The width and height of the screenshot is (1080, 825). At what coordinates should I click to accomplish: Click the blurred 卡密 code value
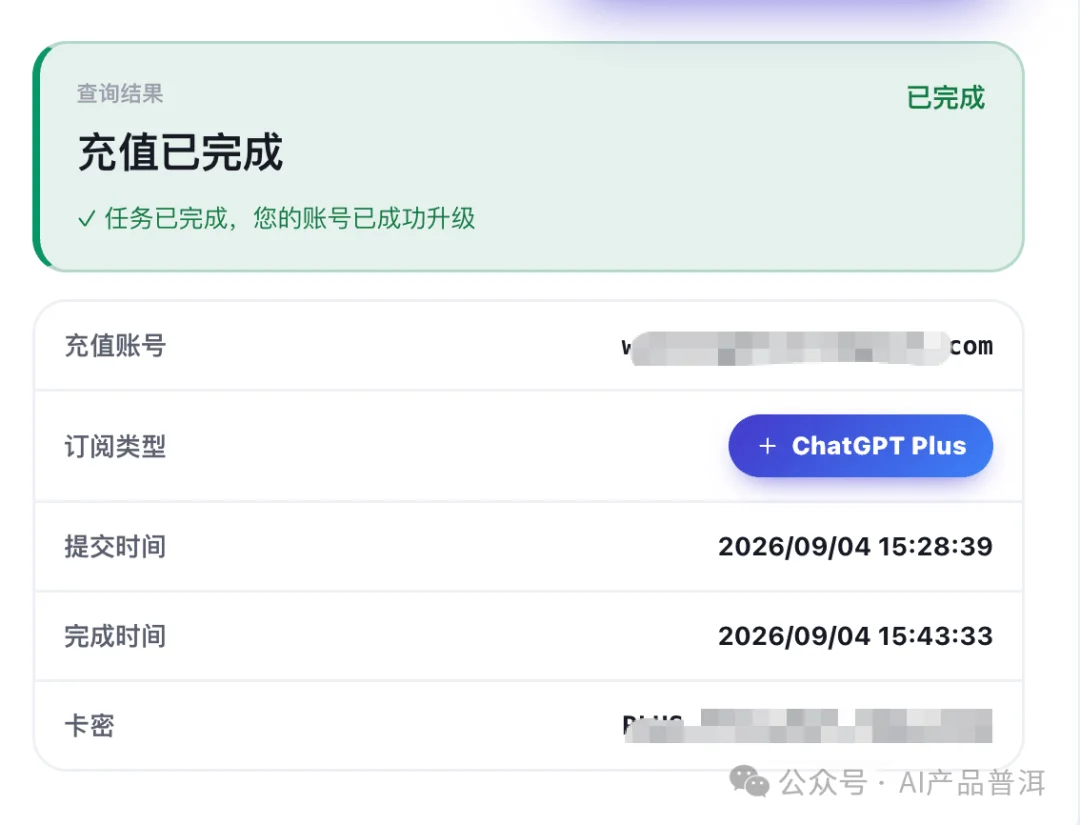coord(807,725)
